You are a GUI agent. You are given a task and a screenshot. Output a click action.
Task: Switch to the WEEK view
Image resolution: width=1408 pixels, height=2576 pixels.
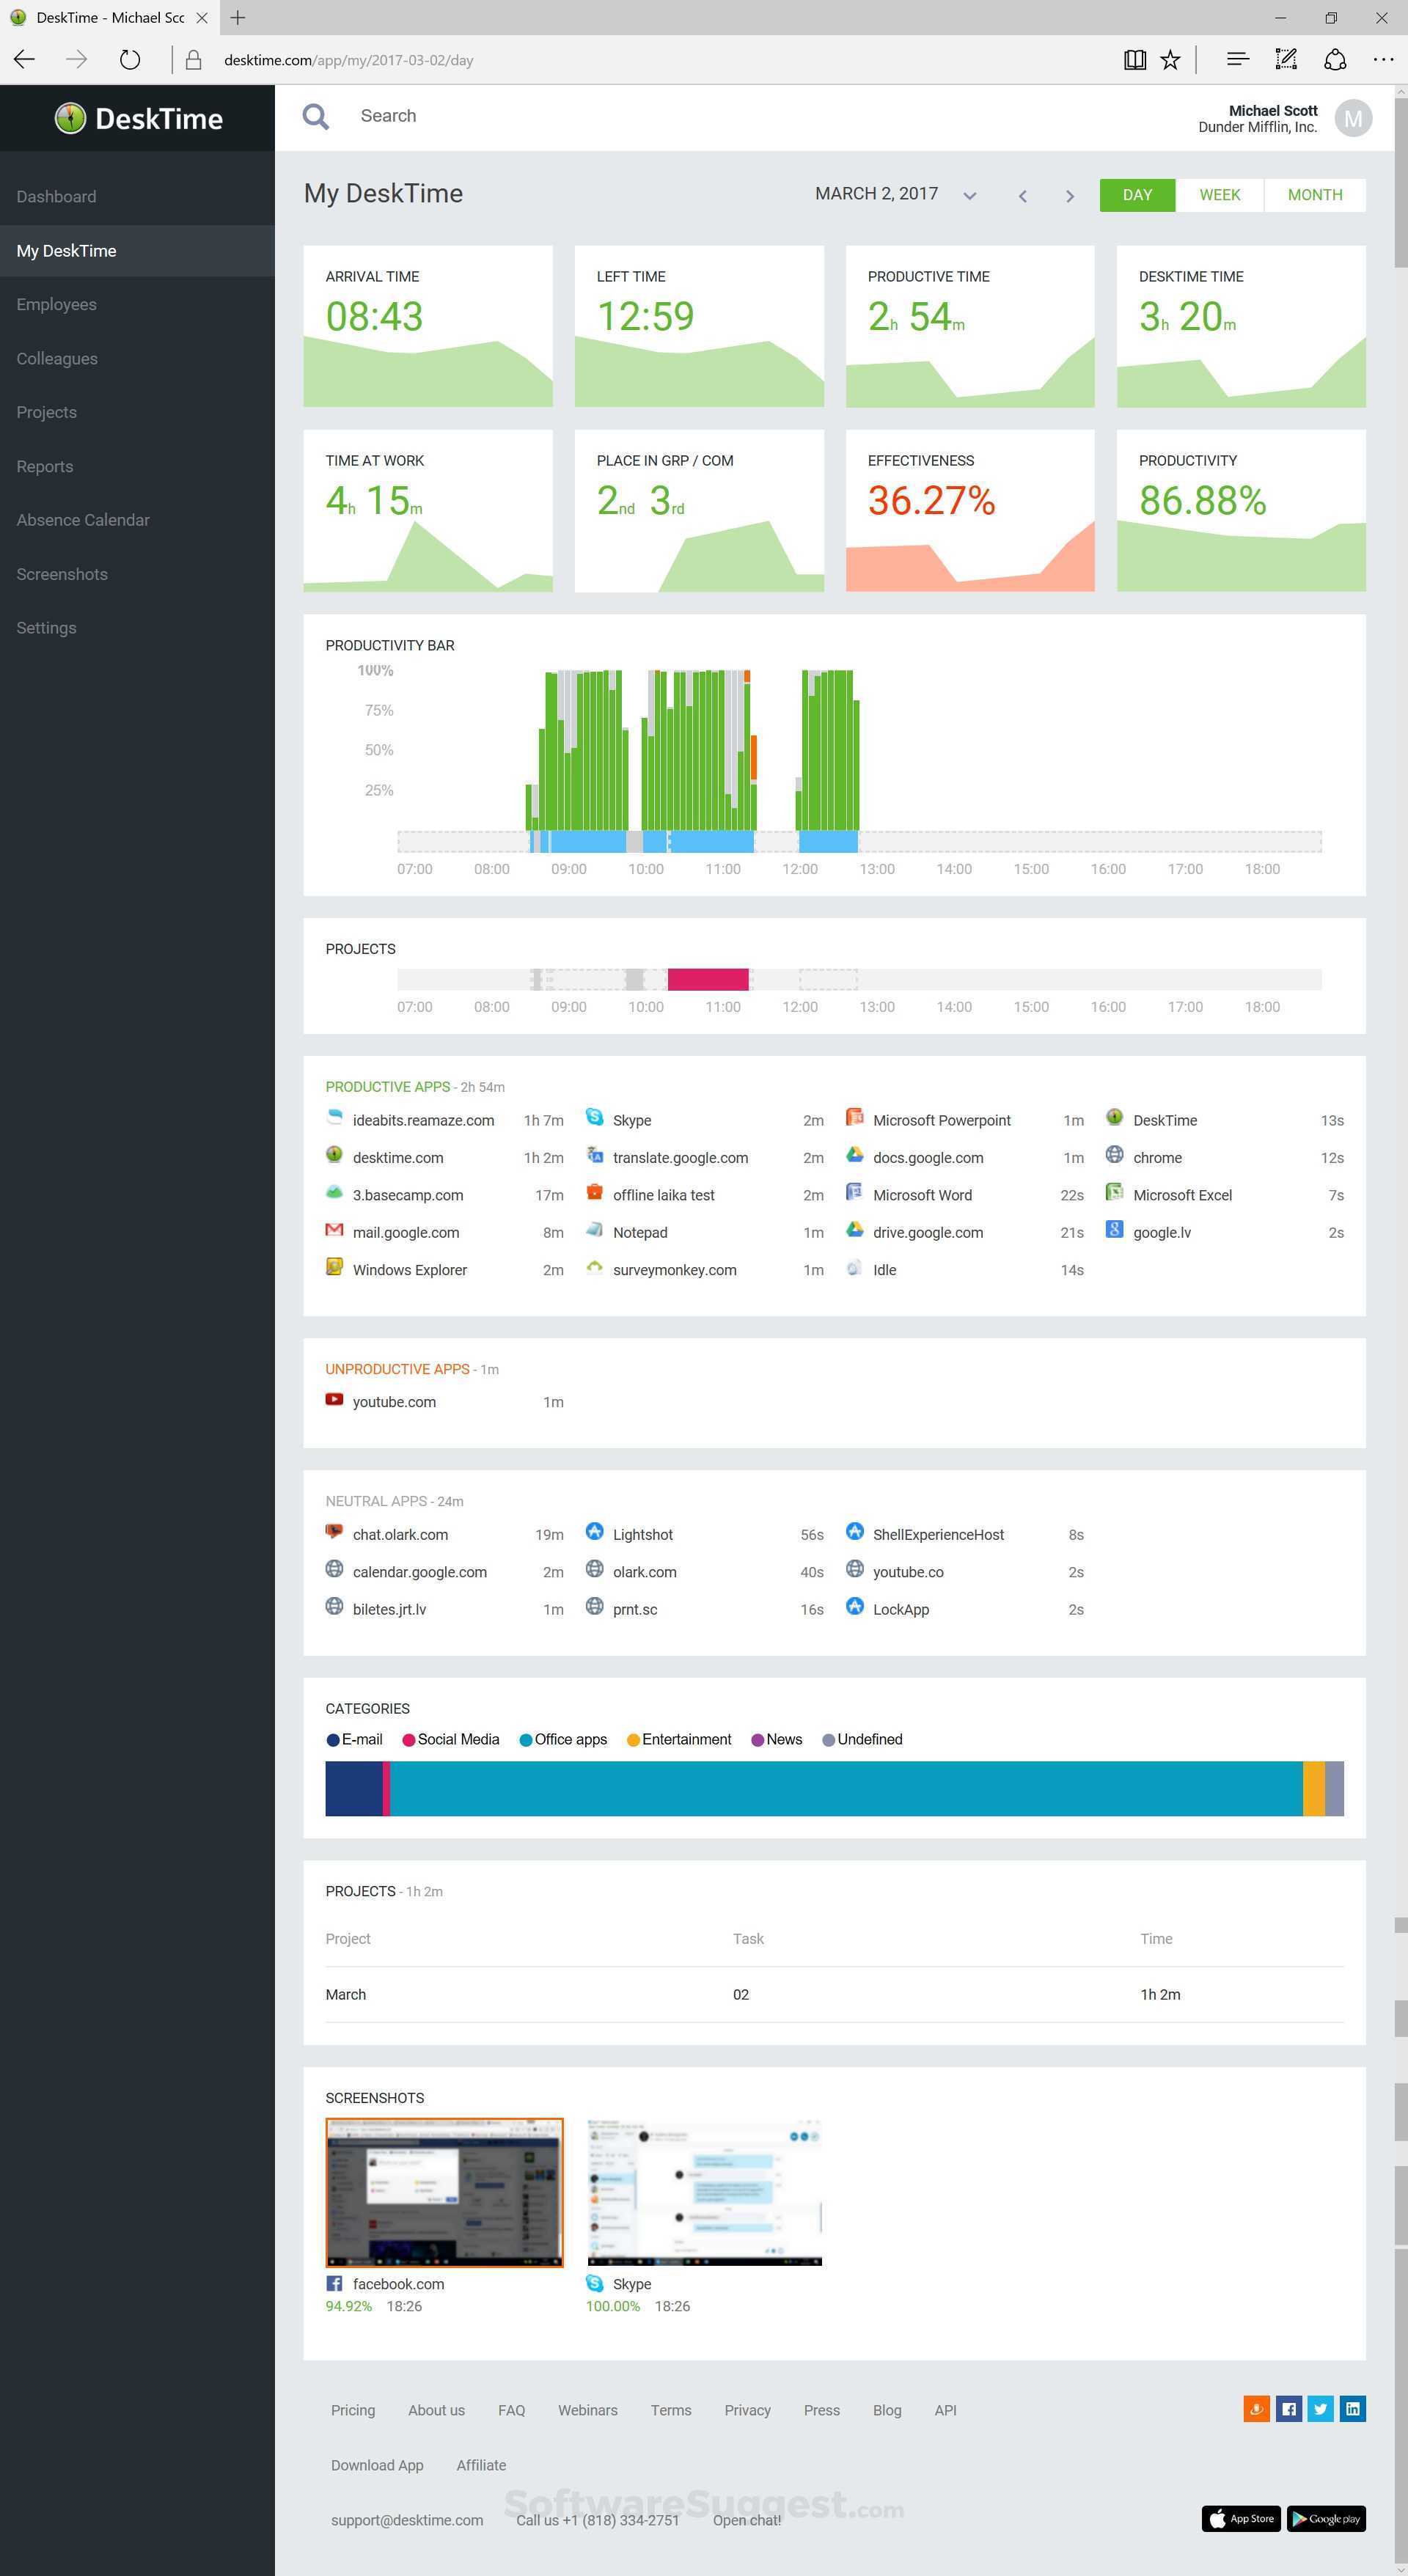[x=1219, y=194]
